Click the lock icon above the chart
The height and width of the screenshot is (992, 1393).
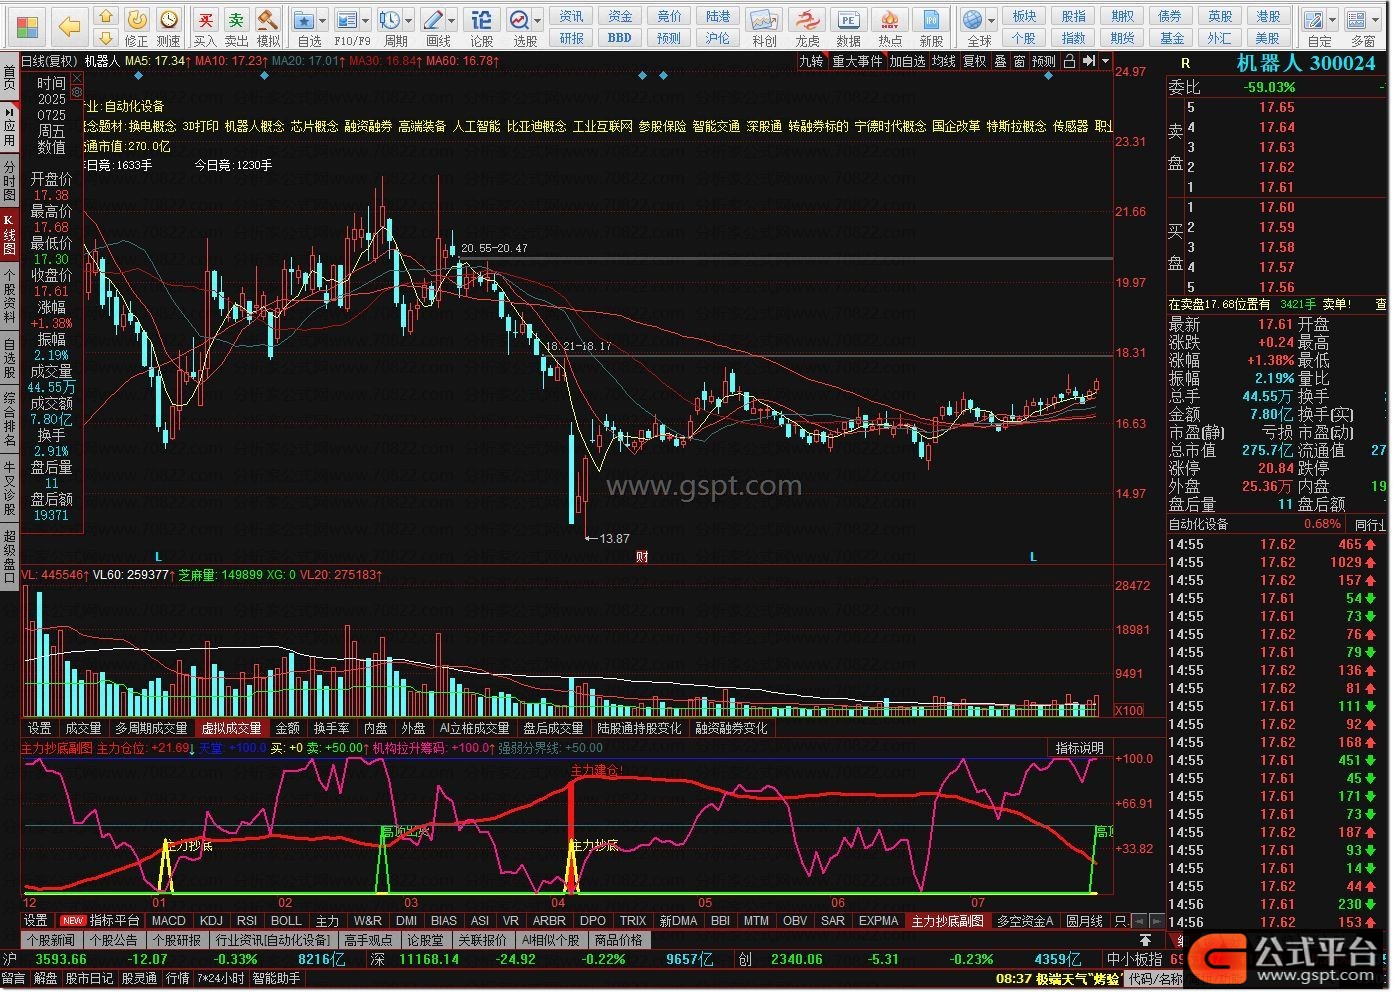click(1069, 61)
